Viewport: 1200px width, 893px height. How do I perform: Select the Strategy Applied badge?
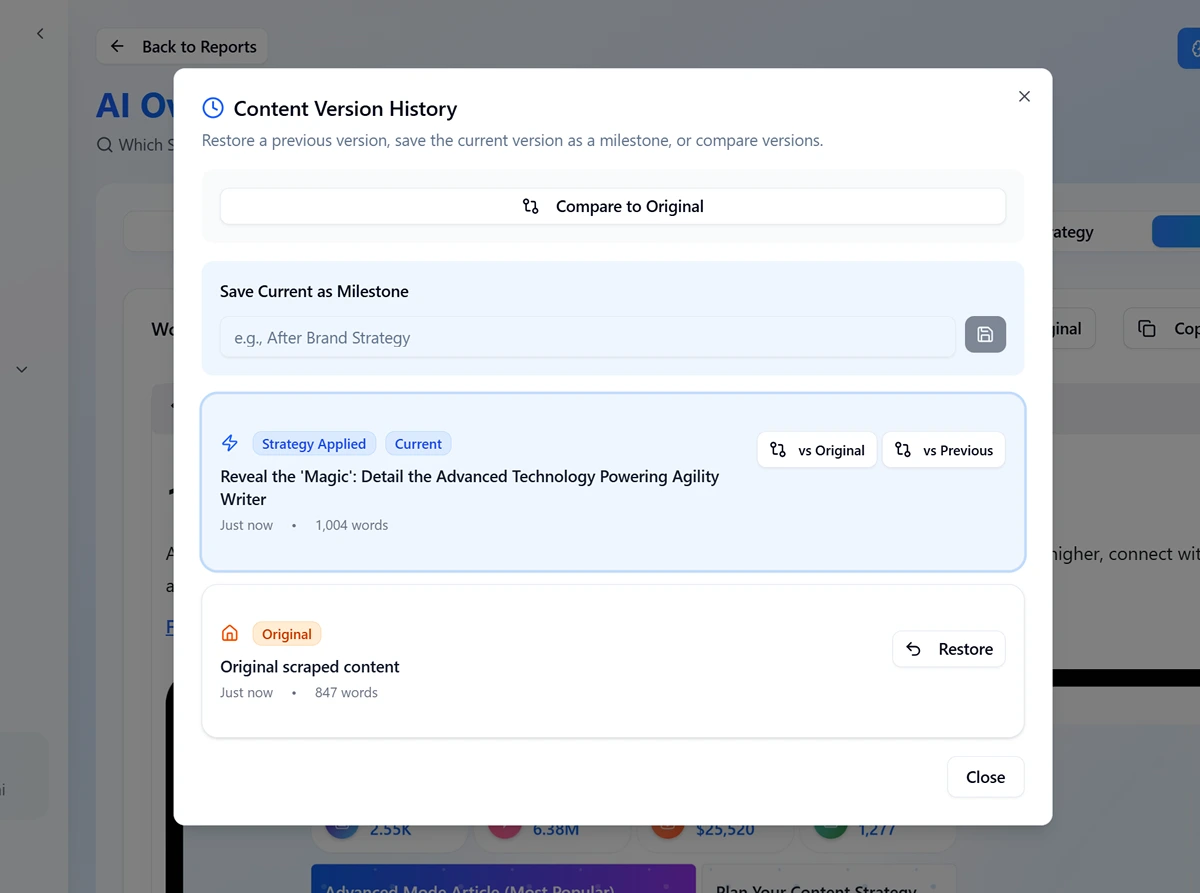coord(314,443)
